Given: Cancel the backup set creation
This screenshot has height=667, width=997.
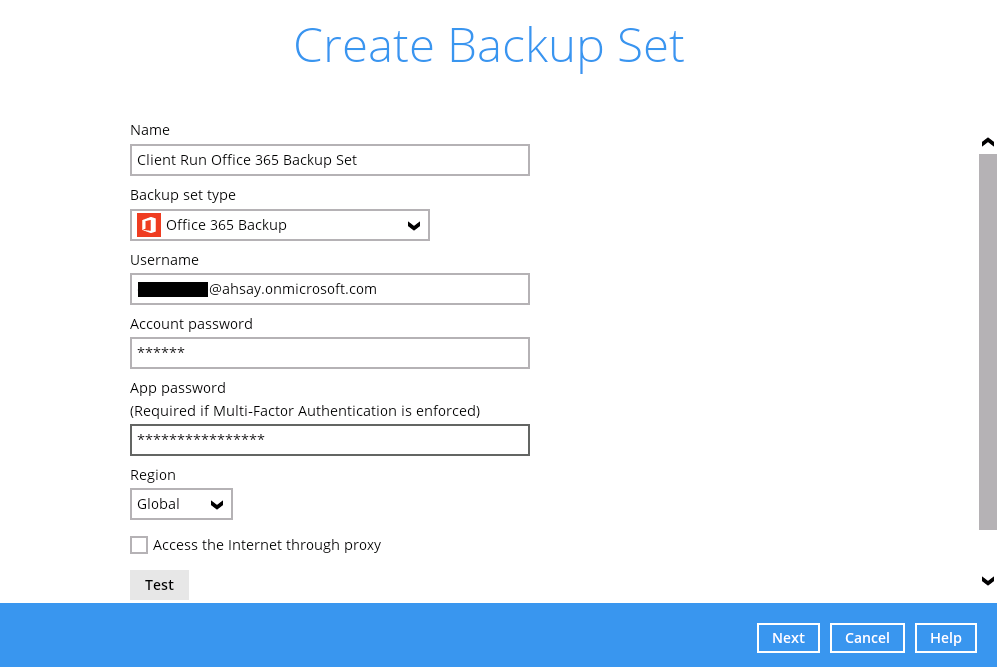Looking at the screenshot, I should click(x=867, y=638).
